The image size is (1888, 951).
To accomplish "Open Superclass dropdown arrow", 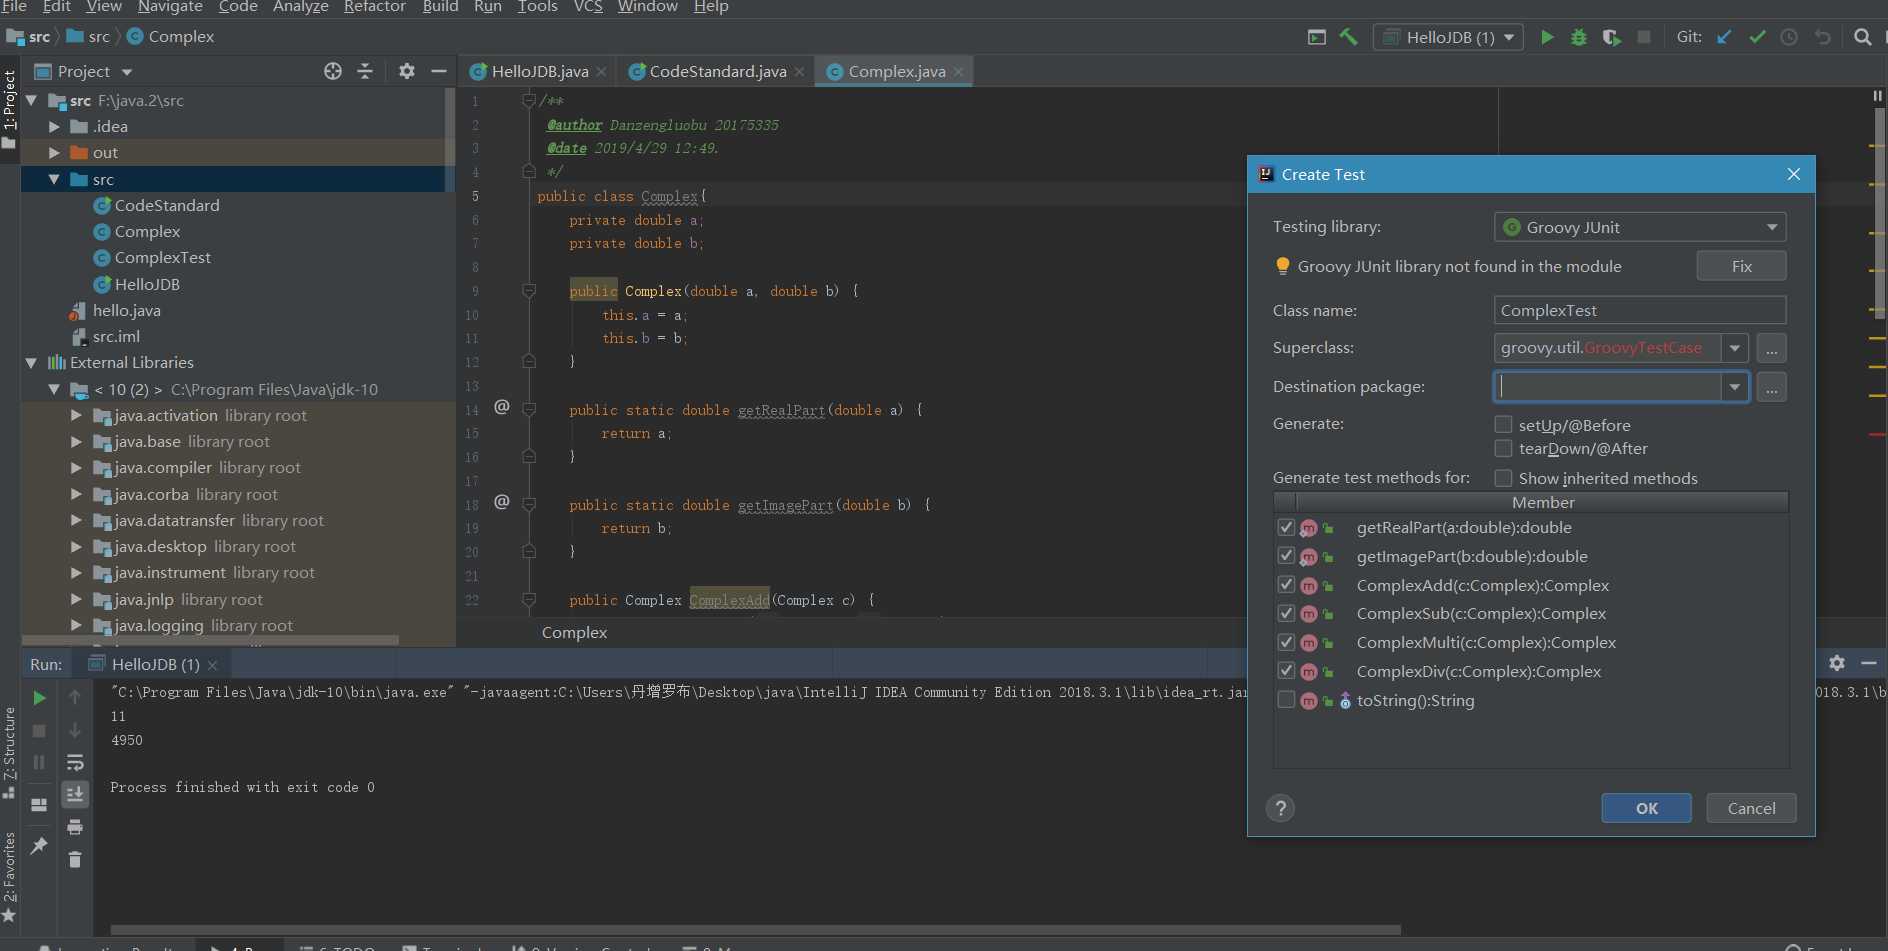I will (1735, 348).
